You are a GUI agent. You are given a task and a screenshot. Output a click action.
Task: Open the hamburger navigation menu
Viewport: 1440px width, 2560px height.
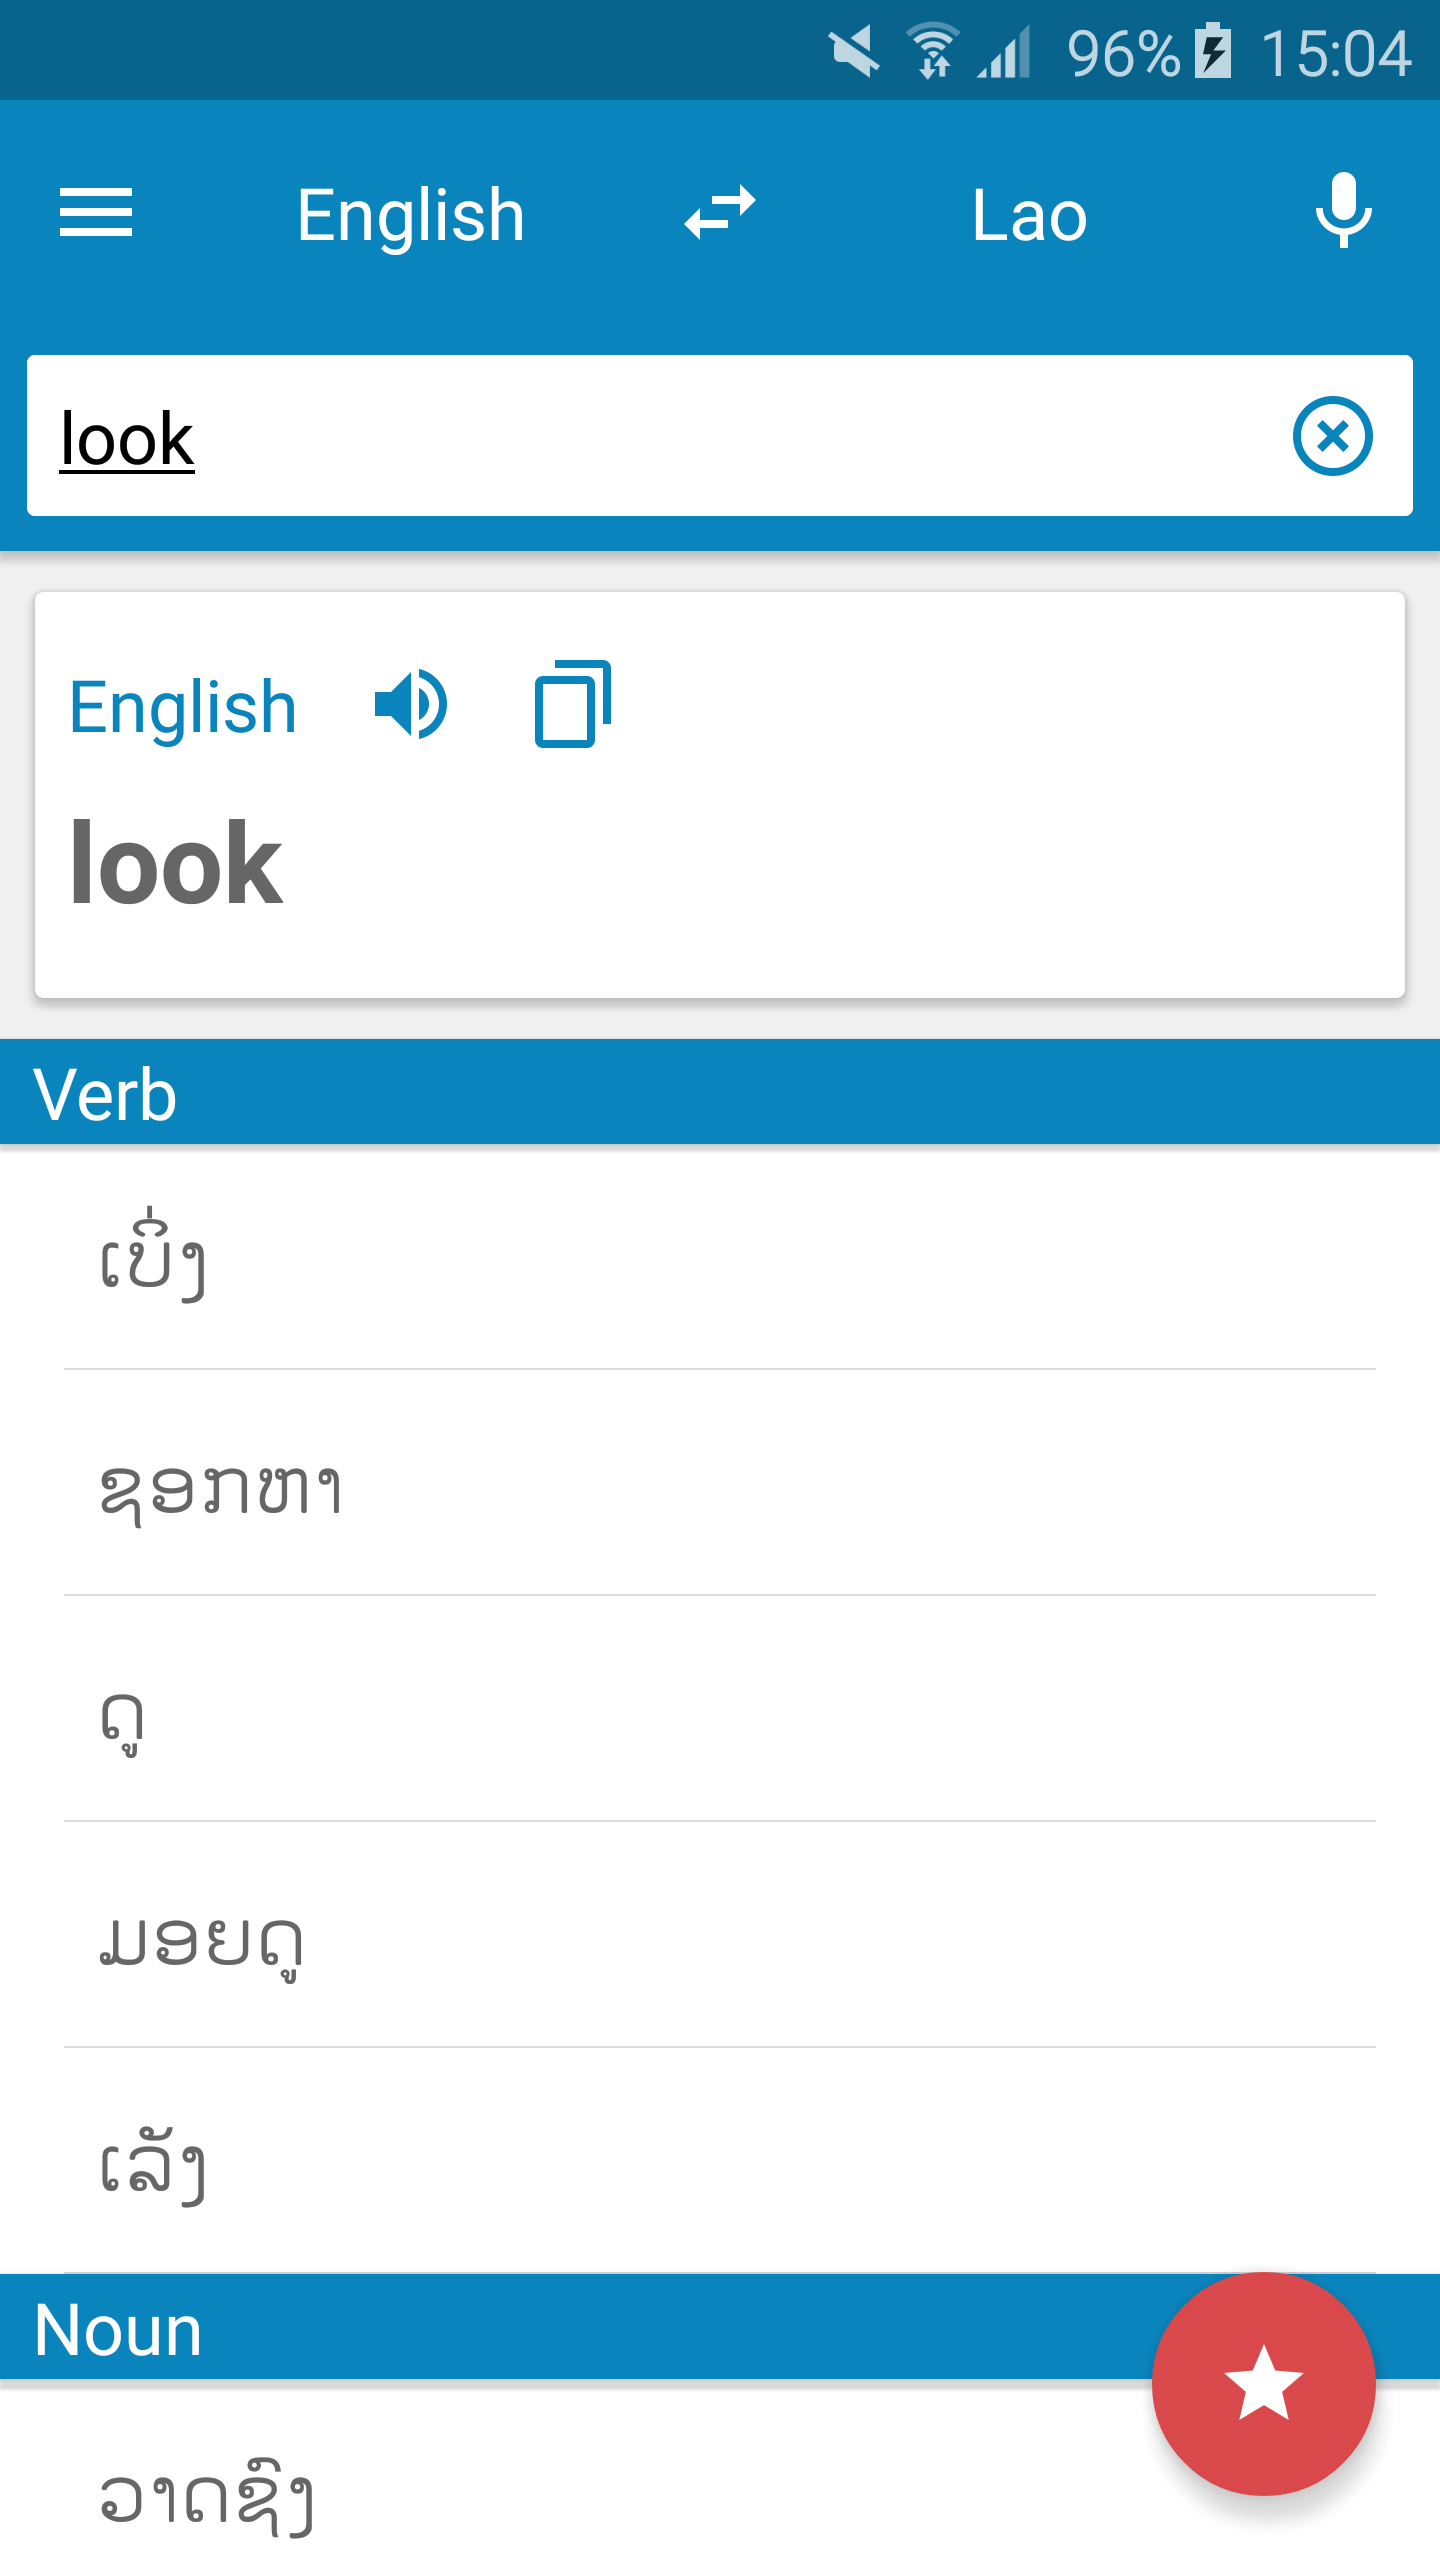(x=96, y=213)
